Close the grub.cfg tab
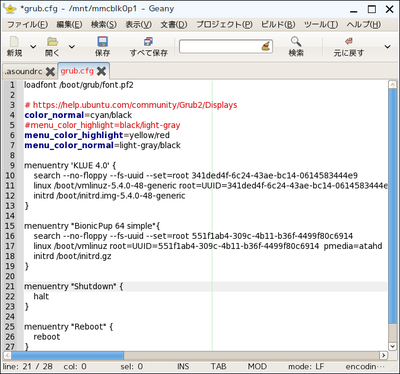The width and height of the screenshot is (400, 374). [x=101, y=71]
